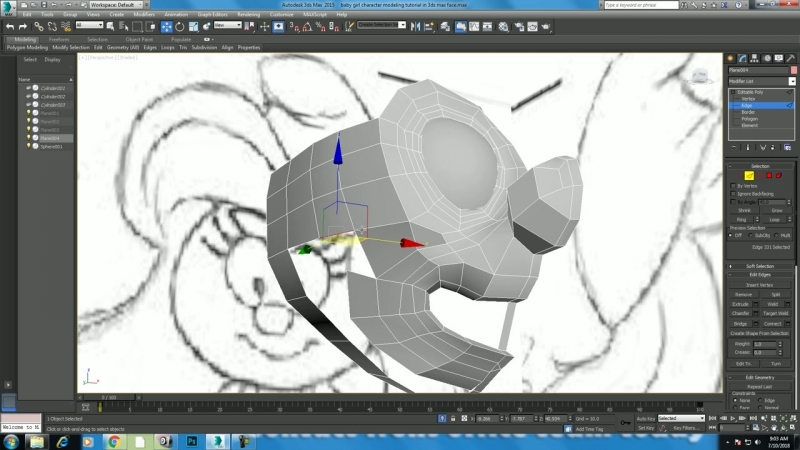The height and width of the screenshot is (450, 800).
Task: Choose Rectangular Selection Region tool
Action: 137,27
